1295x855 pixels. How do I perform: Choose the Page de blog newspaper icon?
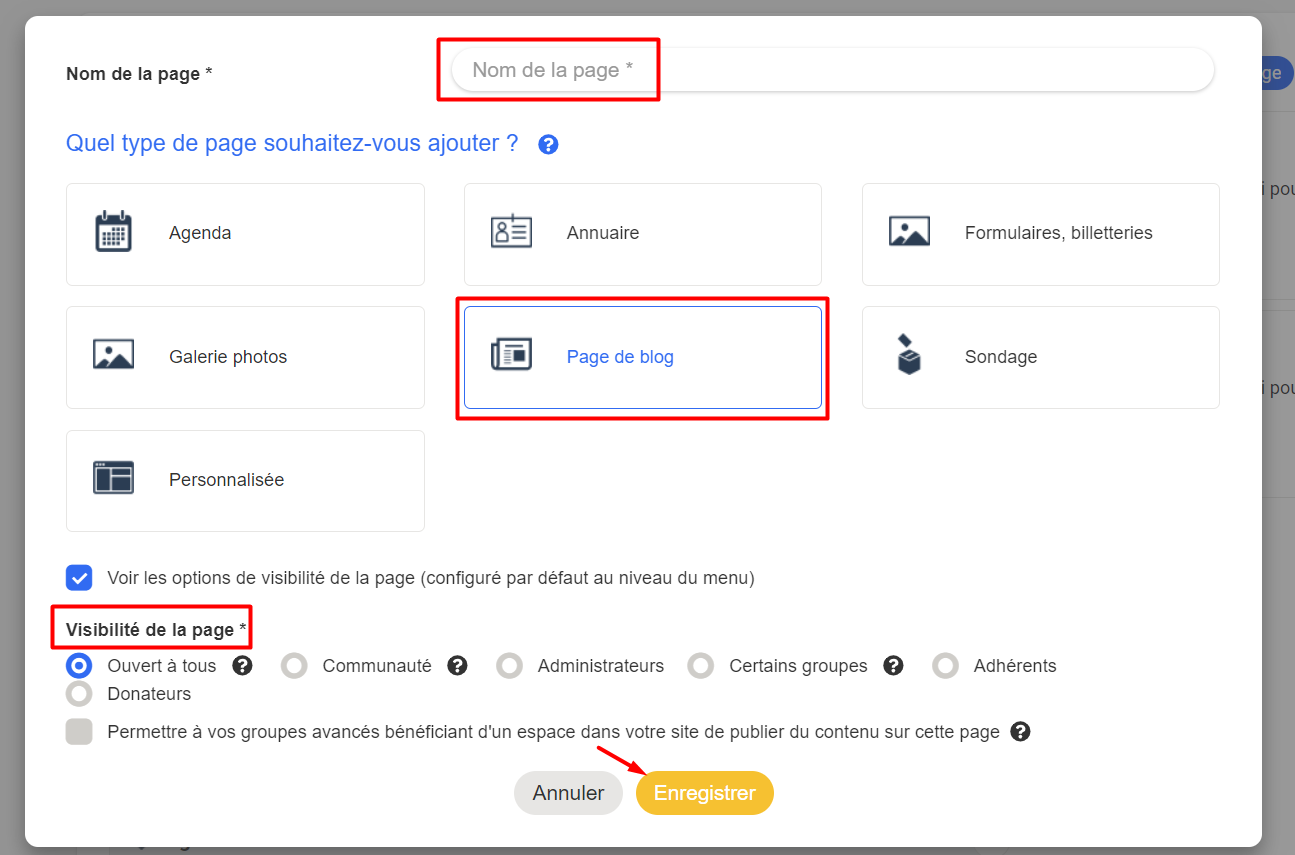pos(511,355)
